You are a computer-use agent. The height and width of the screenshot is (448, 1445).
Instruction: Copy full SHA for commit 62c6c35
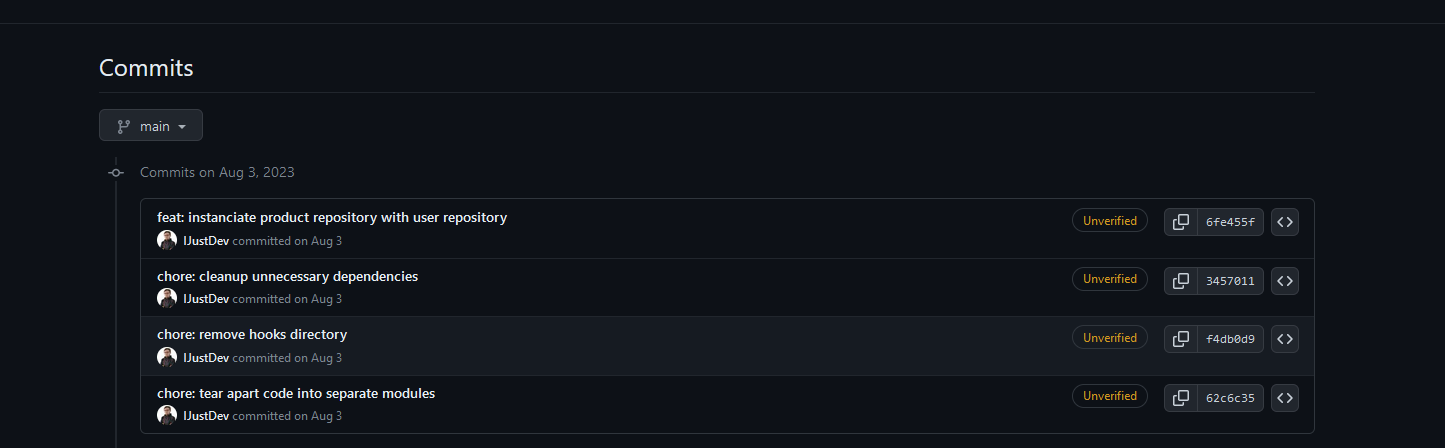click(x=1180, y=398)
